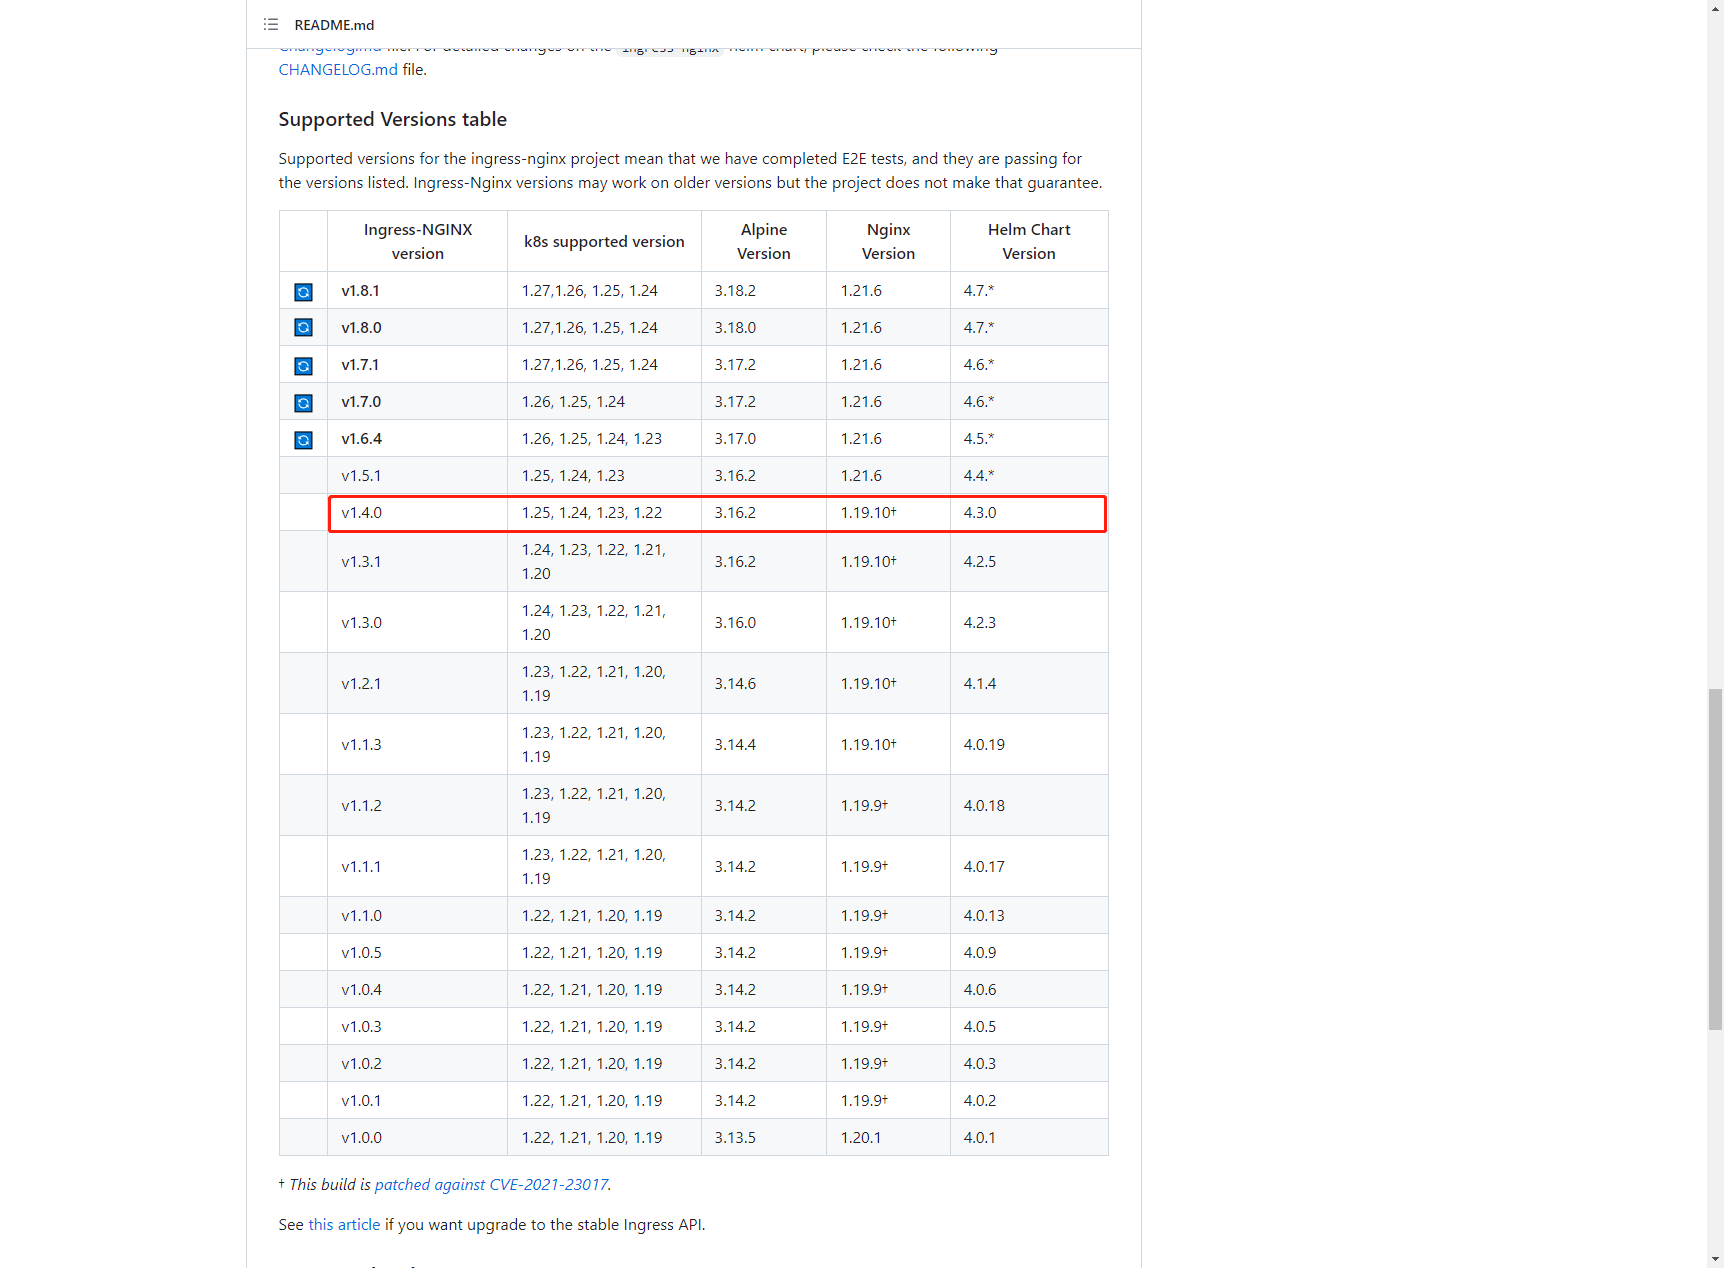This screenshot has height=1268, width=1724.
Task: Select the v1.1.1 version cell
Action: coord(418,867)
